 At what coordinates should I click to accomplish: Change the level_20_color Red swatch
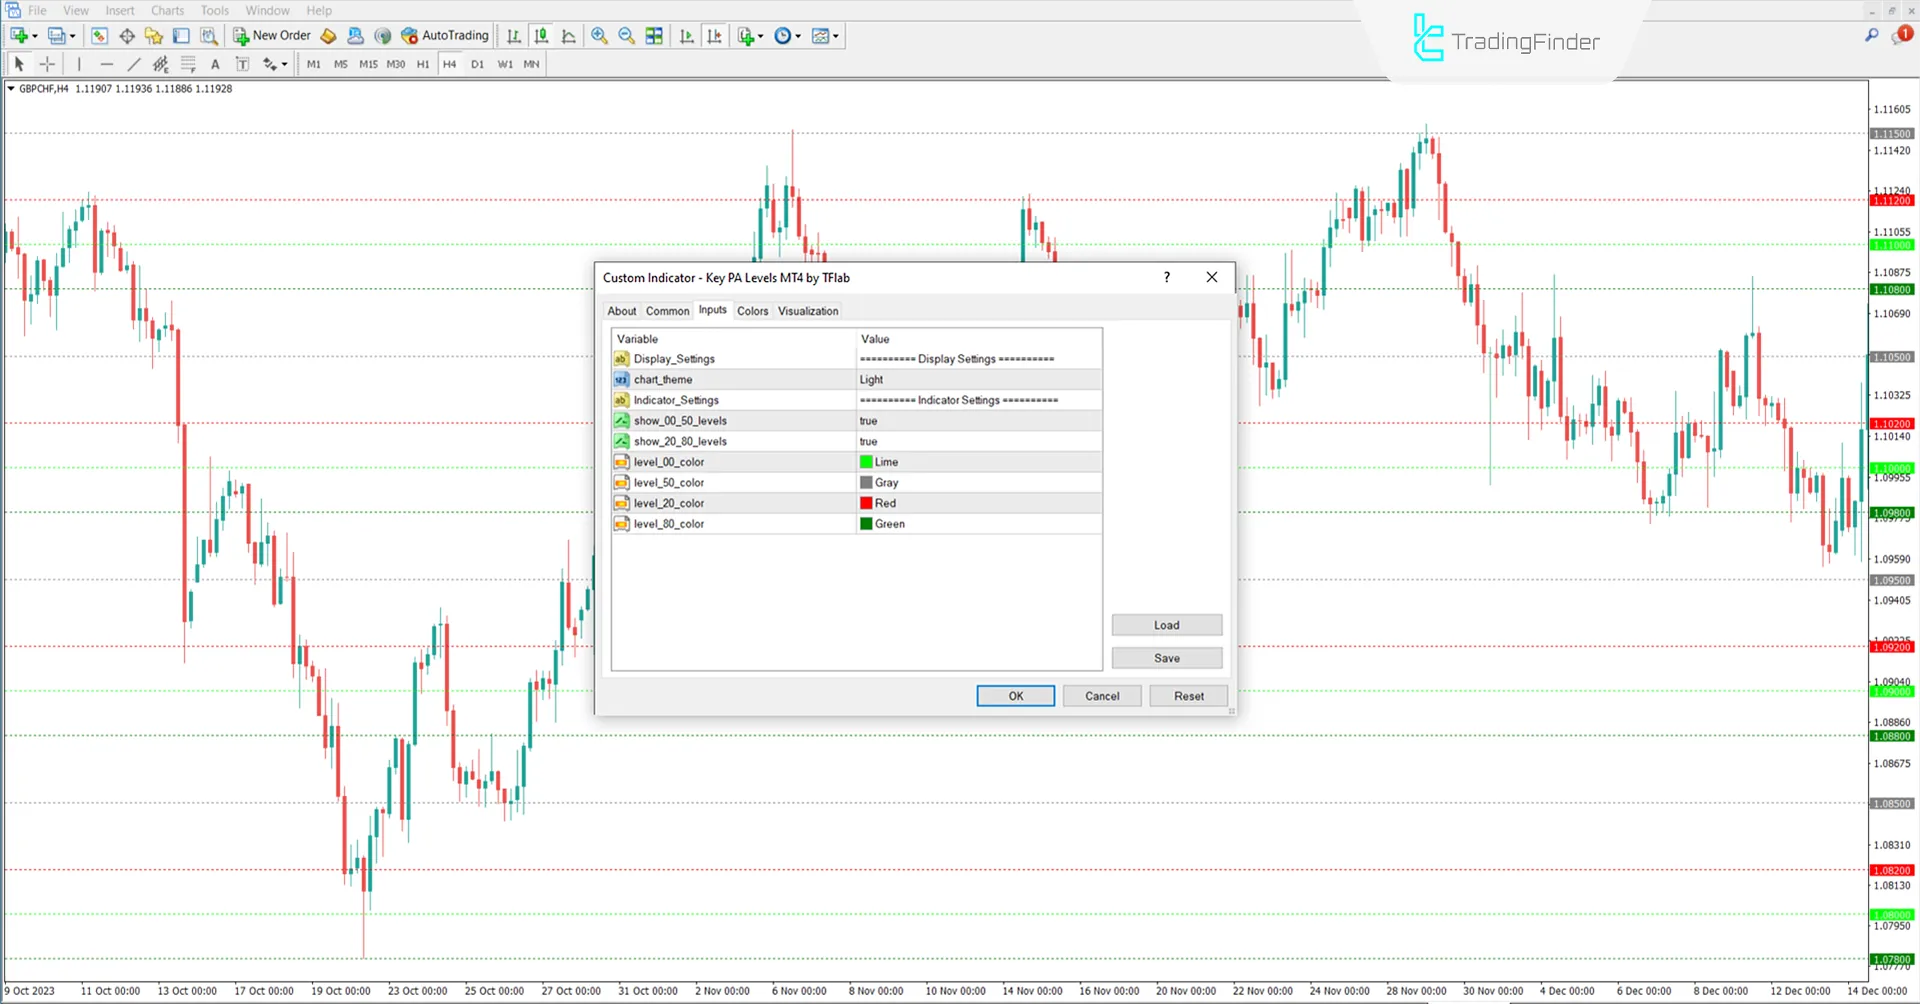tap(978, 502)
